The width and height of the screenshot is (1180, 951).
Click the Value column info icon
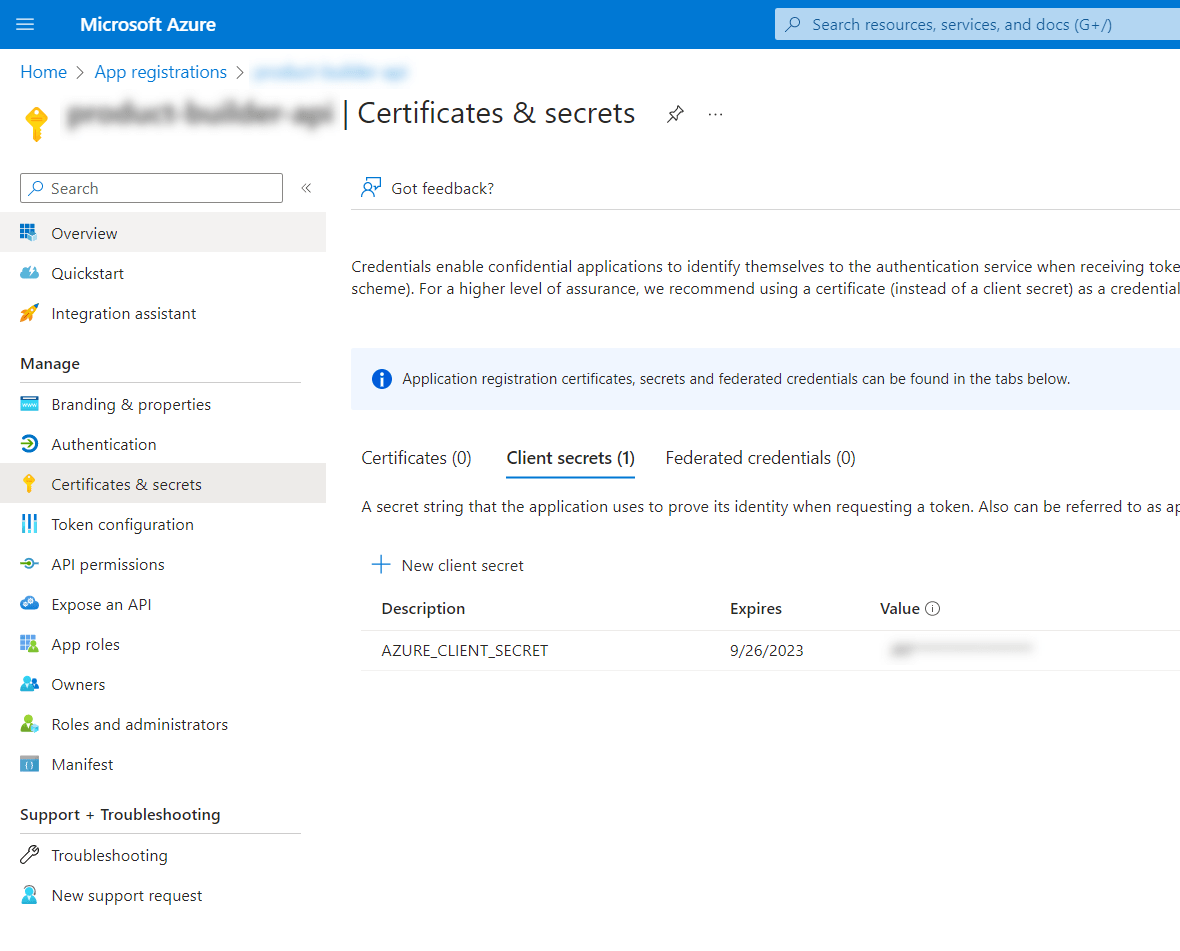click(933, 608)
